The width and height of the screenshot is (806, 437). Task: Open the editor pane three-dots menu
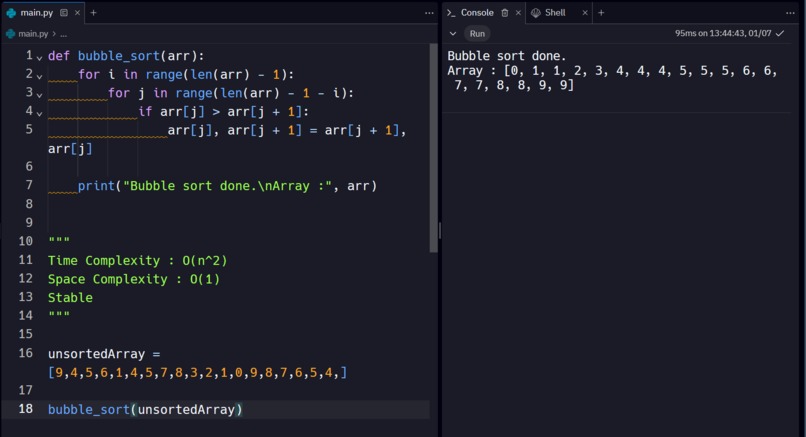coord(429,13)
